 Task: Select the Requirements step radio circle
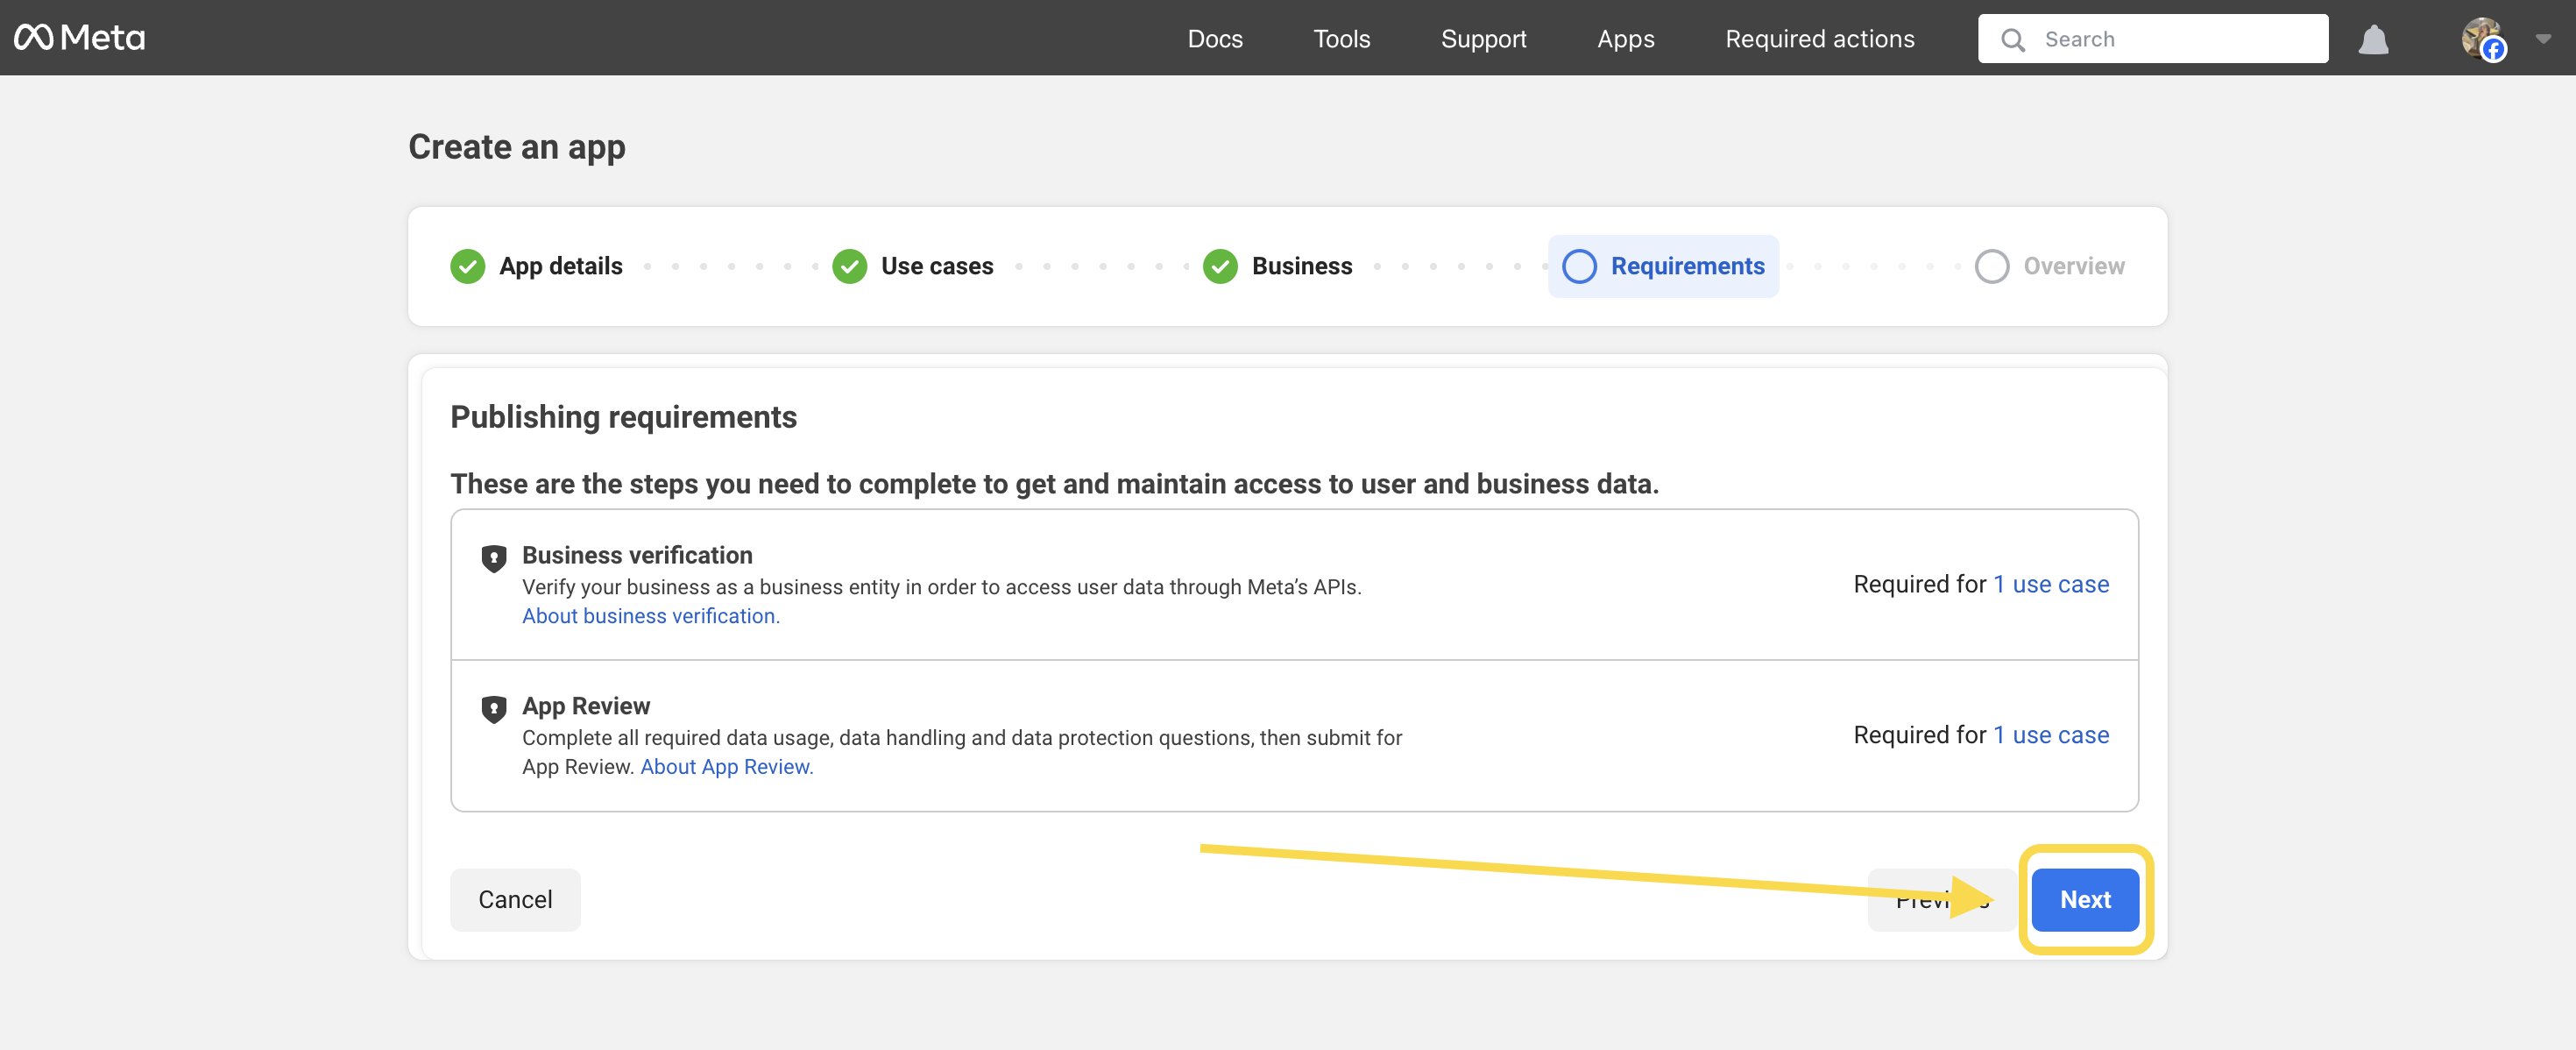1580,266
